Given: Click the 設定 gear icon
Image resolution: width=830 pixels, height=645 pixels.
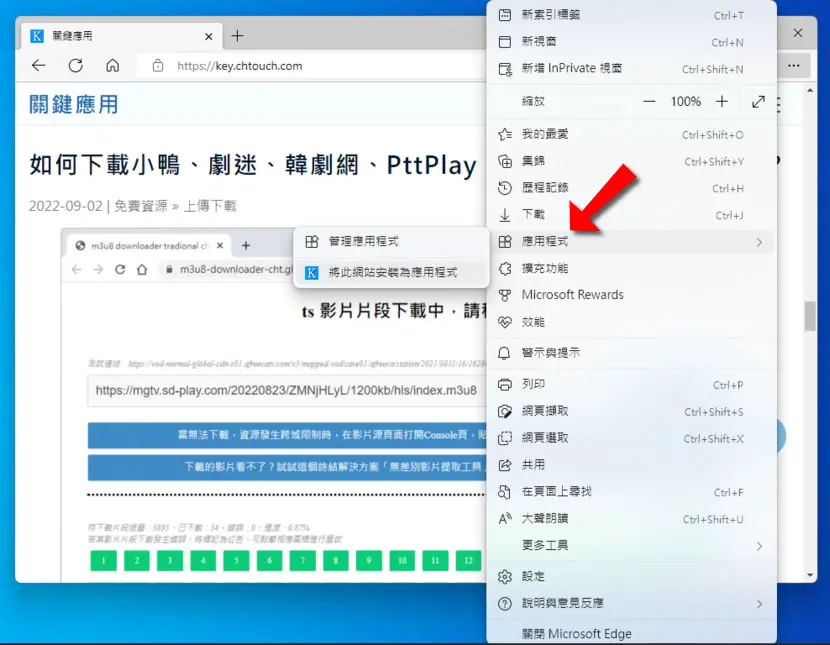Looking at the screenshot, I should [505, 577].
